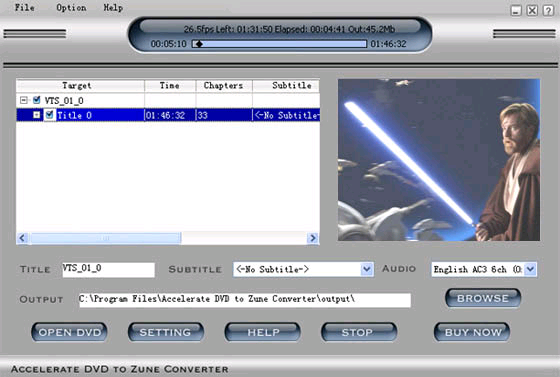Close the converter window with X icon
The width and height of the screenshot is (560, 377).
pyautogui.click(x=532, y=10)
